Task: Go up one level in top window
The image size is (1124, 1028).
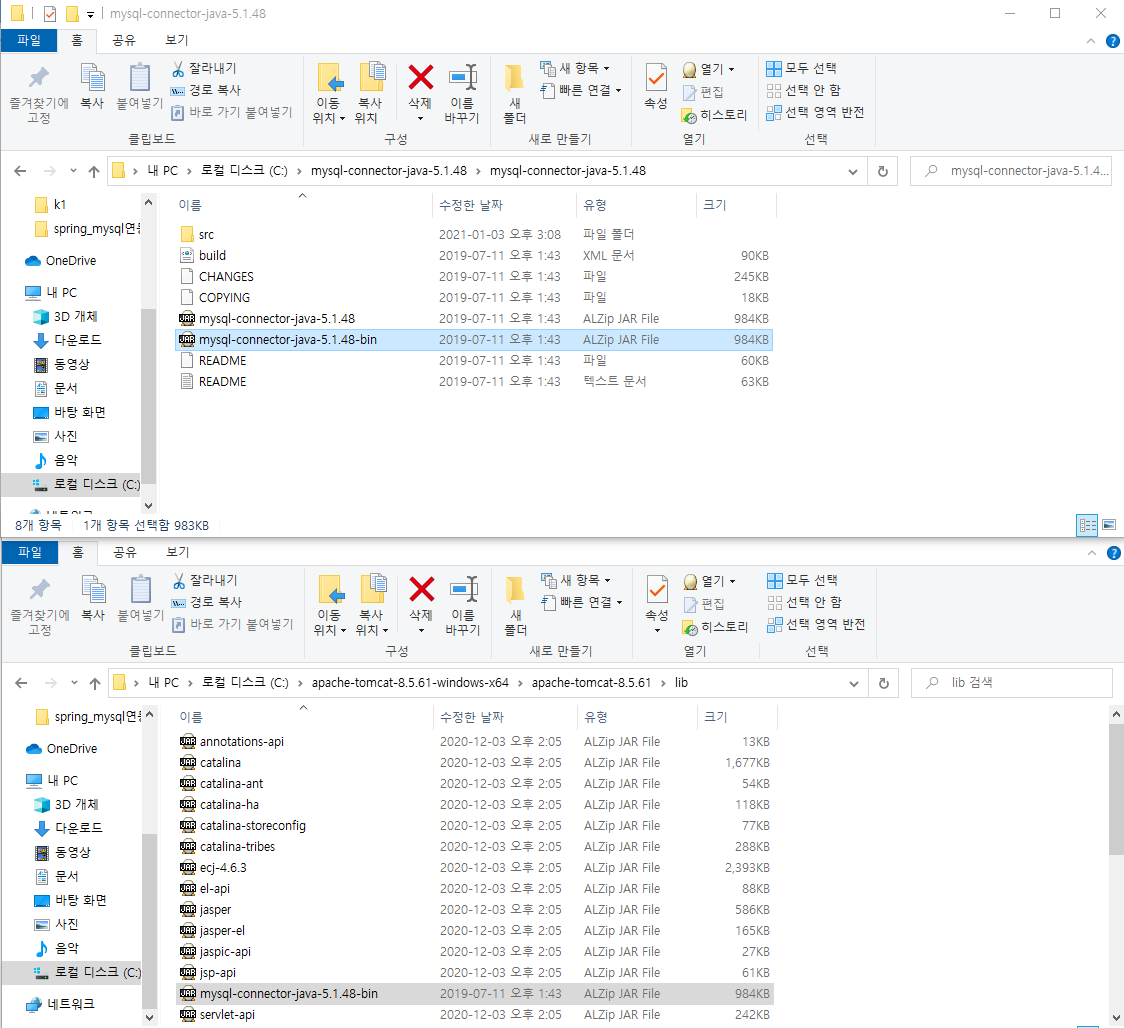Action: click(94, 171)
